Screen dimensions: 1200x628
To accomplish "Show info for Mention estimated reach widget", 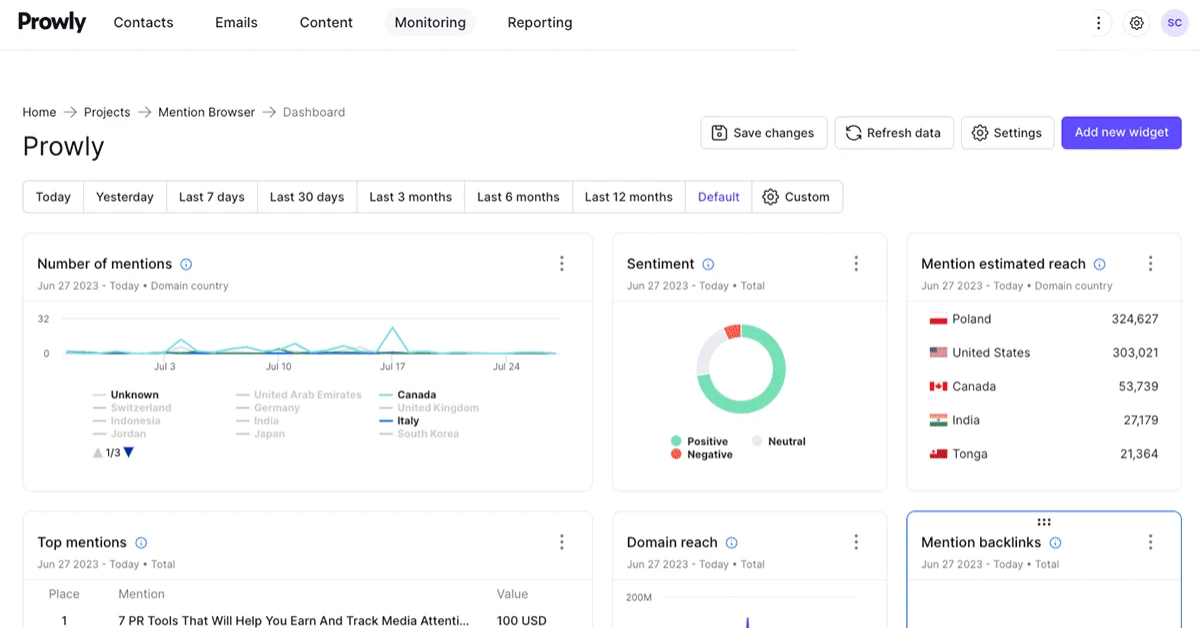I will pyautogui.click(x=1100, y=264).
